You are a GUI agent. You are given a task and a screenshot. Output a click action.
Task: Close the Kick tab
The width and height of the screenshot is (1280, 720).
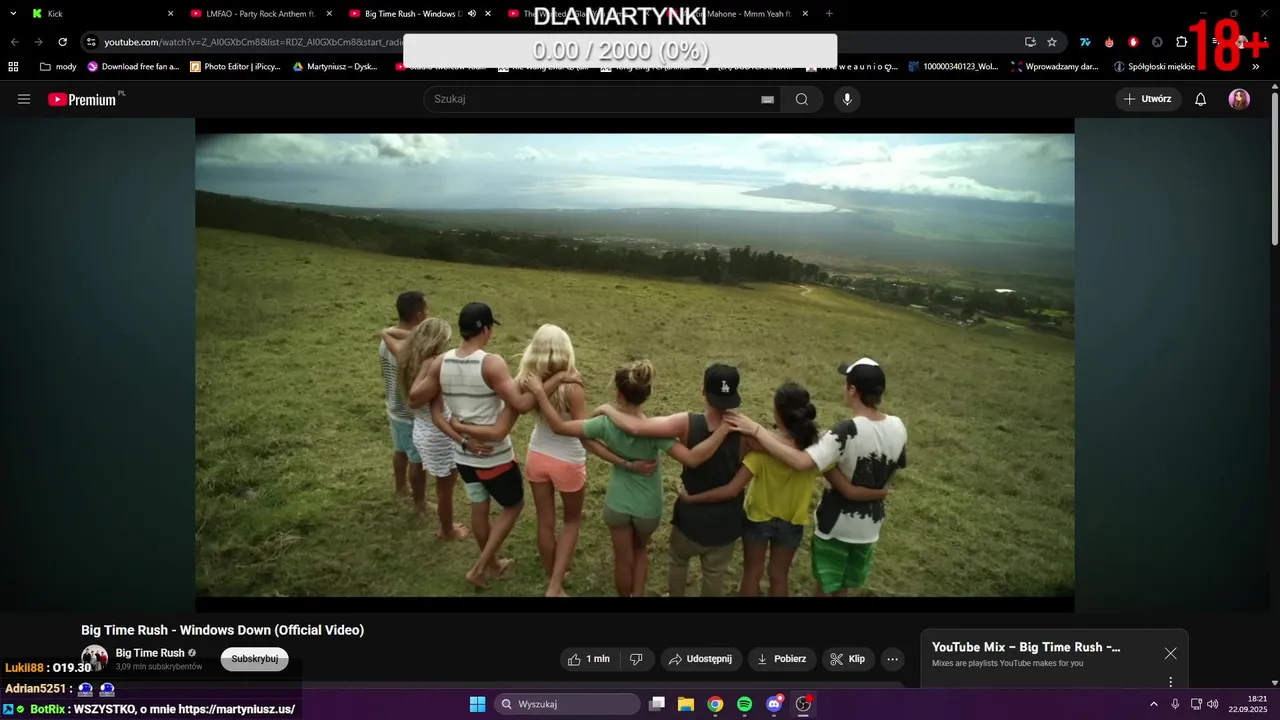tap(170, 14)
